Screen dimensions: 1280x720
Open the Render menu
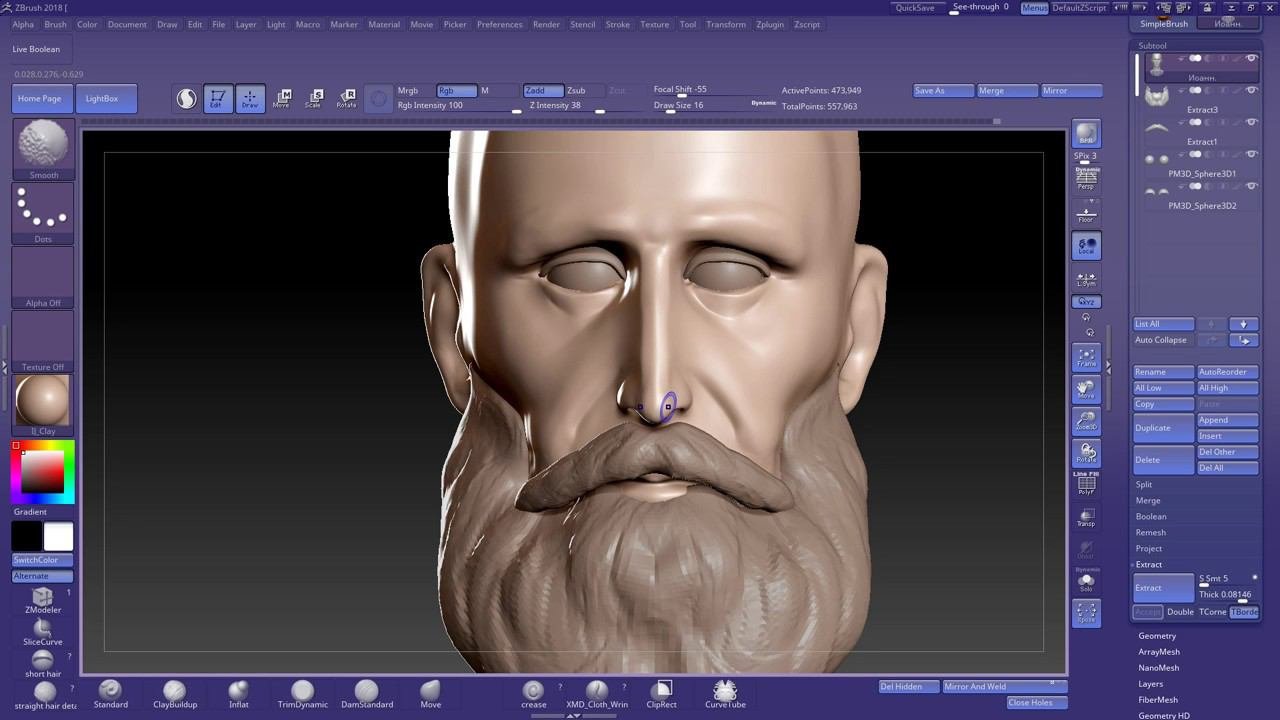pos(546,24)
